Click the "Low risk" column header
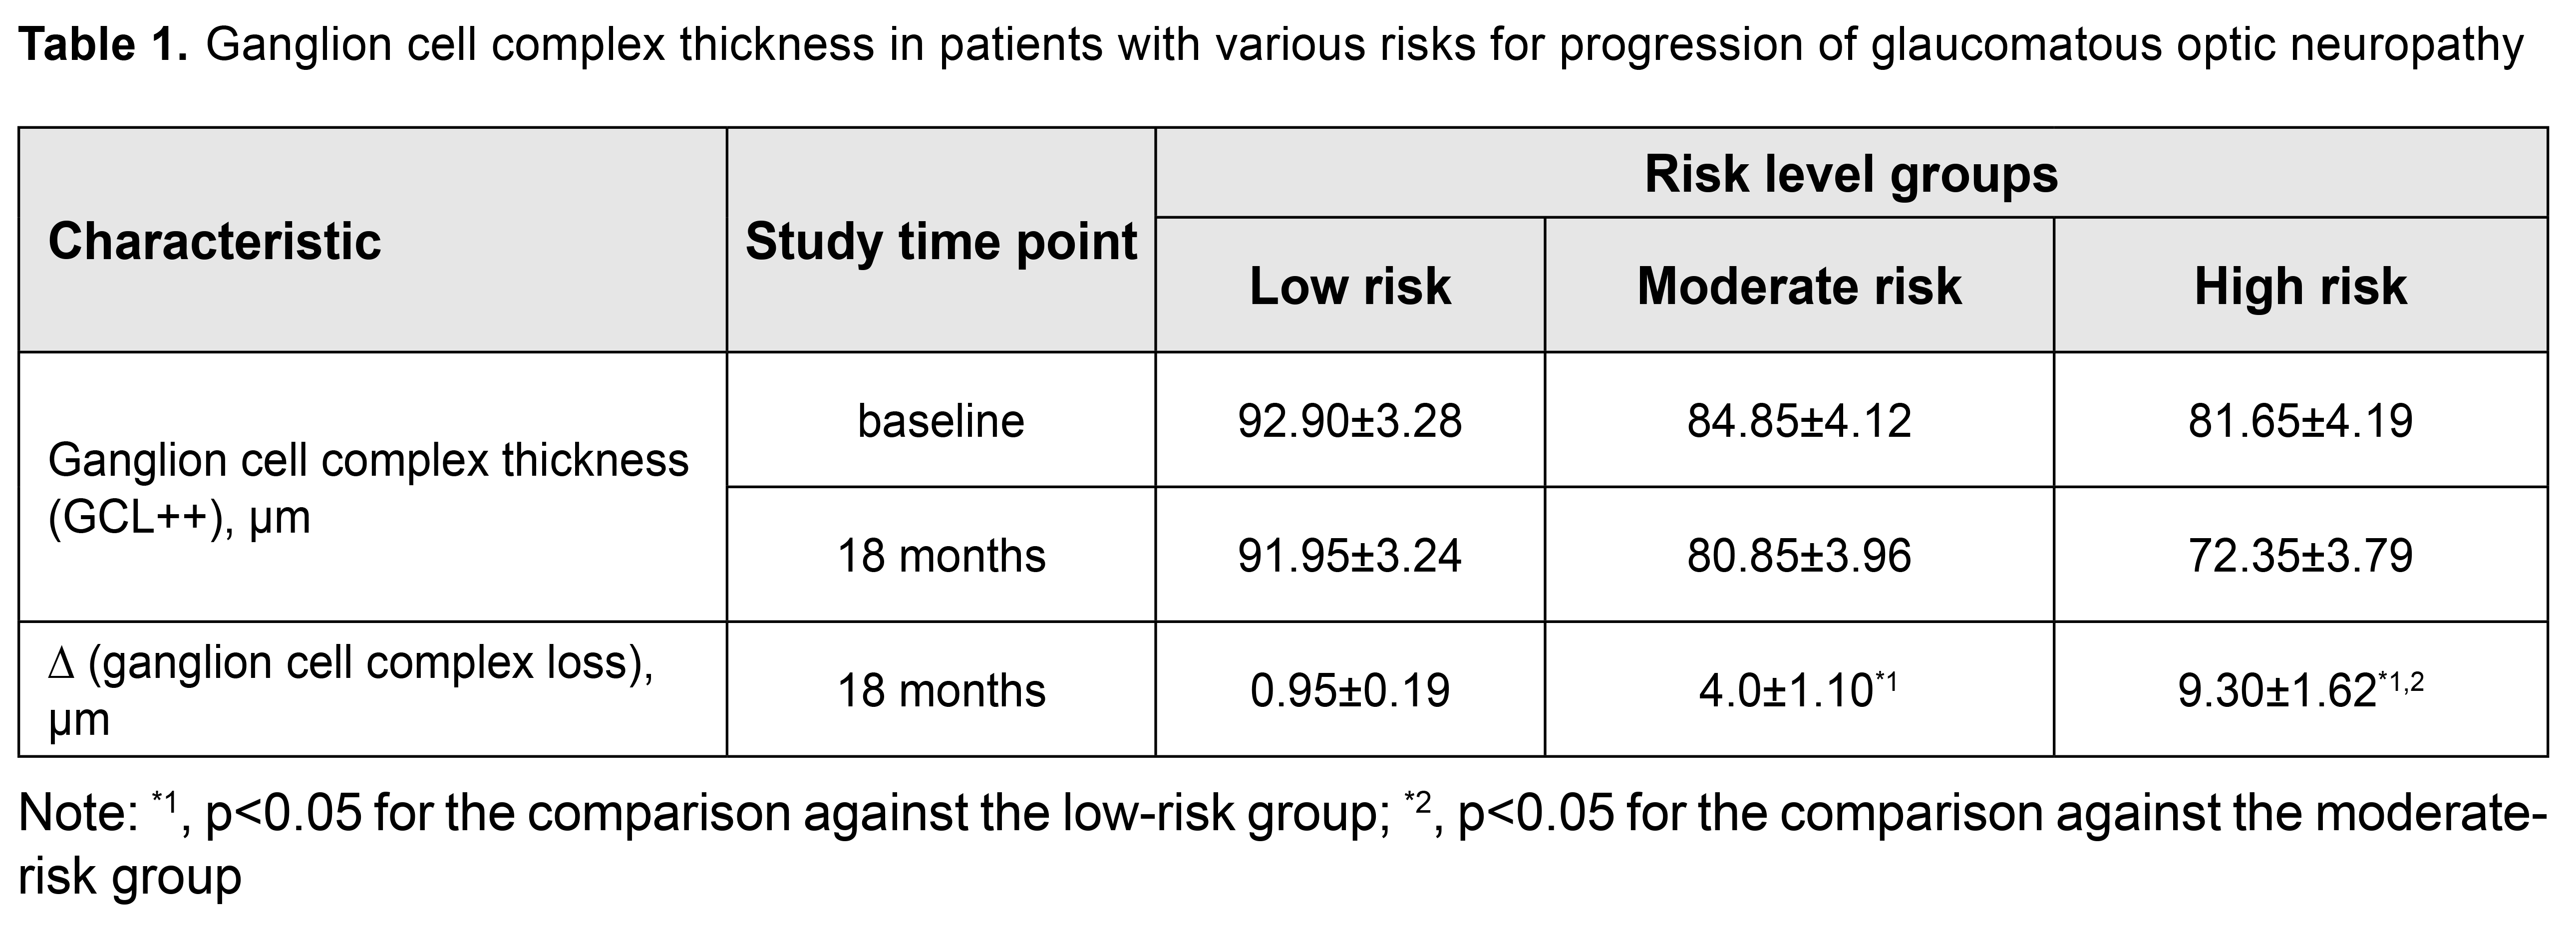Screen dimensions: 2576x933 [1349, 286]
